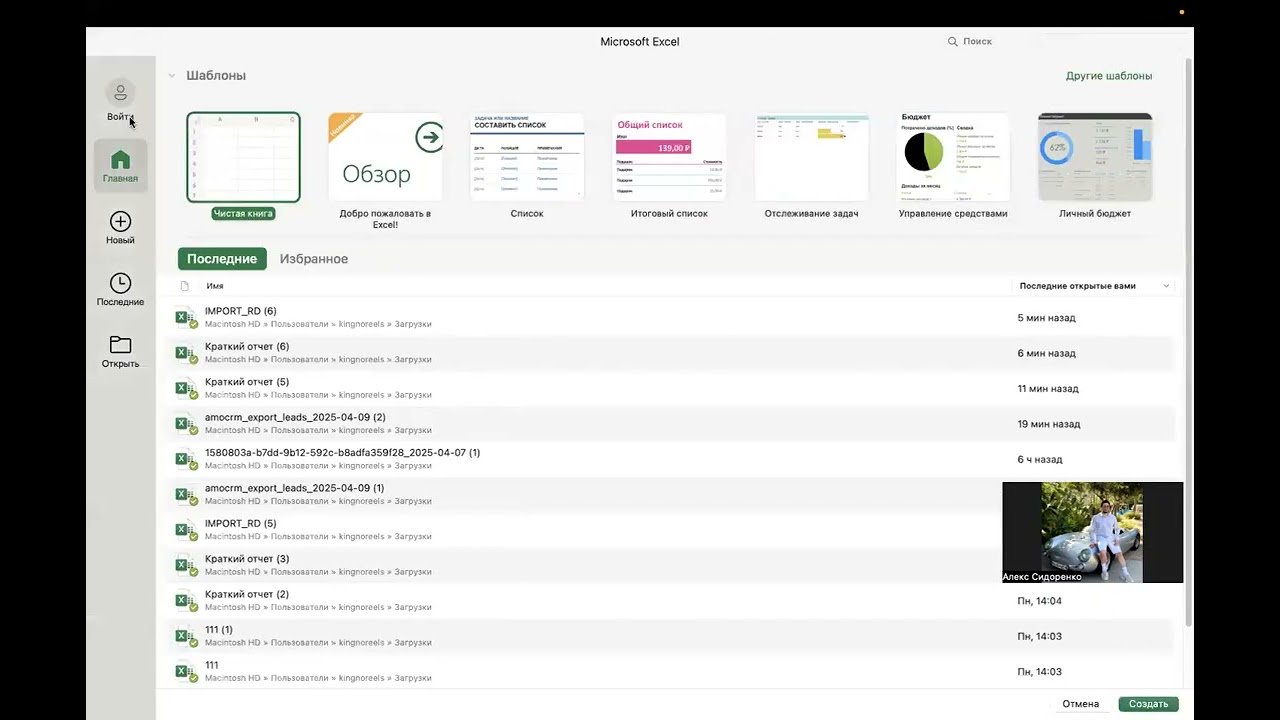
Task: Click the Excel icon of the last file 111
Action: point(185,672)
